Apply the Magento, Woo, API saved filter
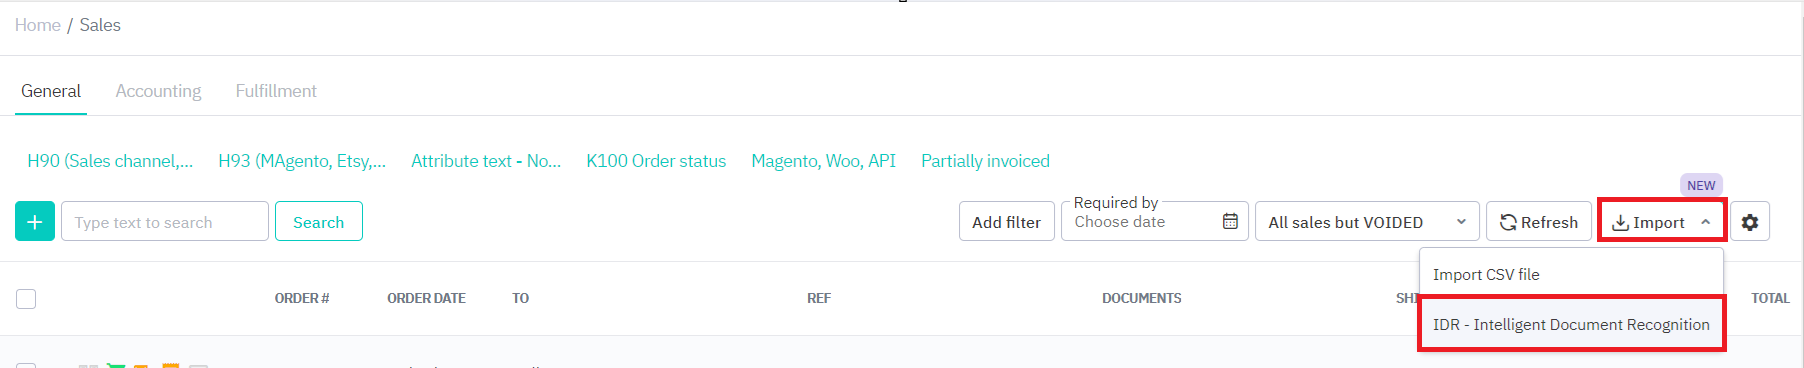The image size is (1804, 368). [823, 161]
